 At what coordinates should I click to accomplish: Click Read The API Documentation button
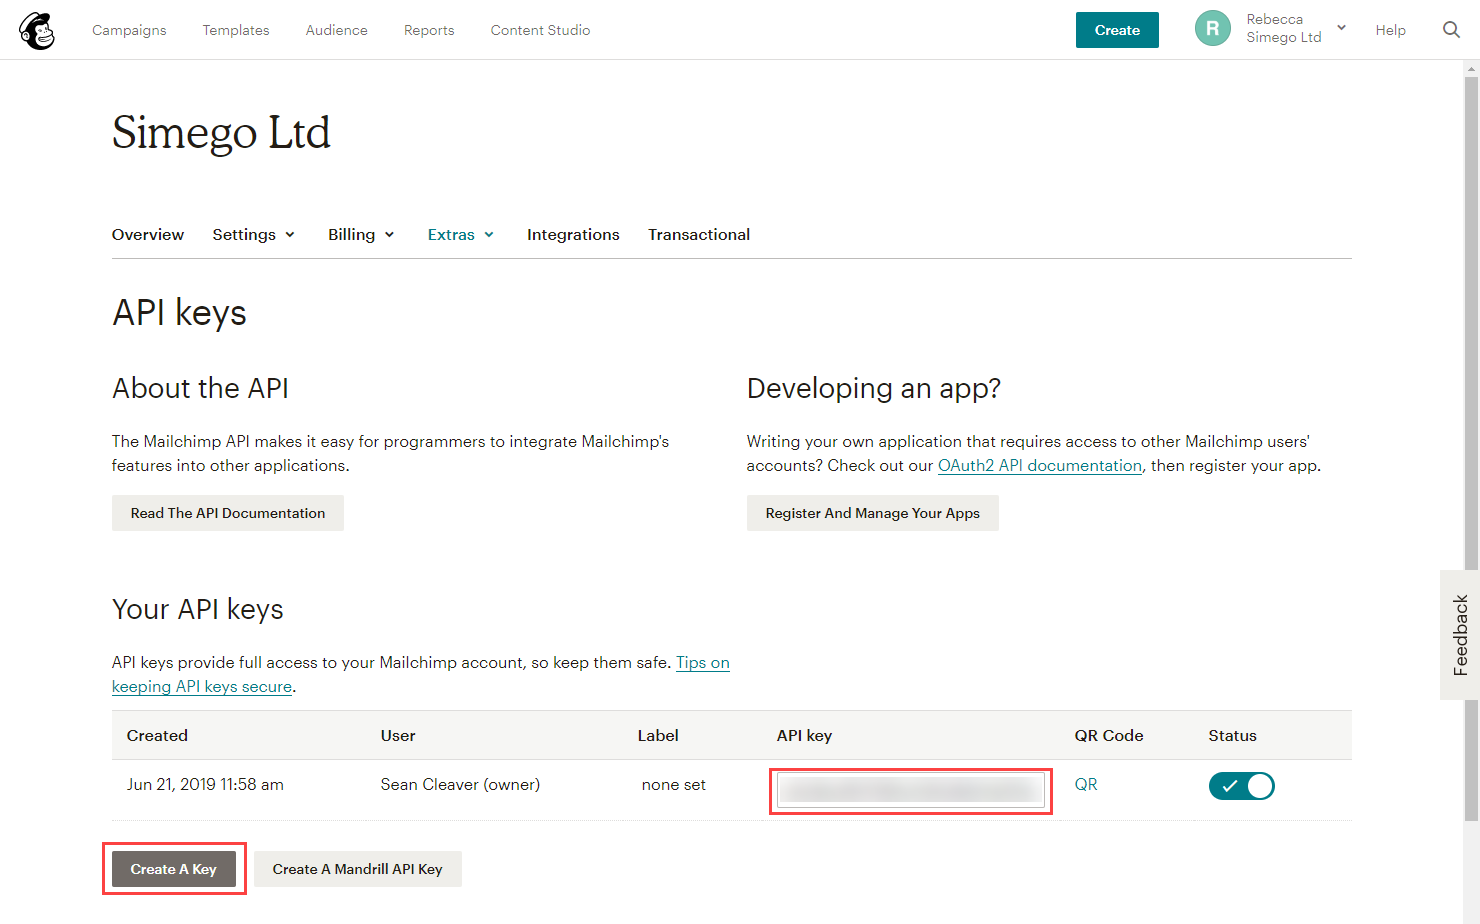(x=228, y=513)
